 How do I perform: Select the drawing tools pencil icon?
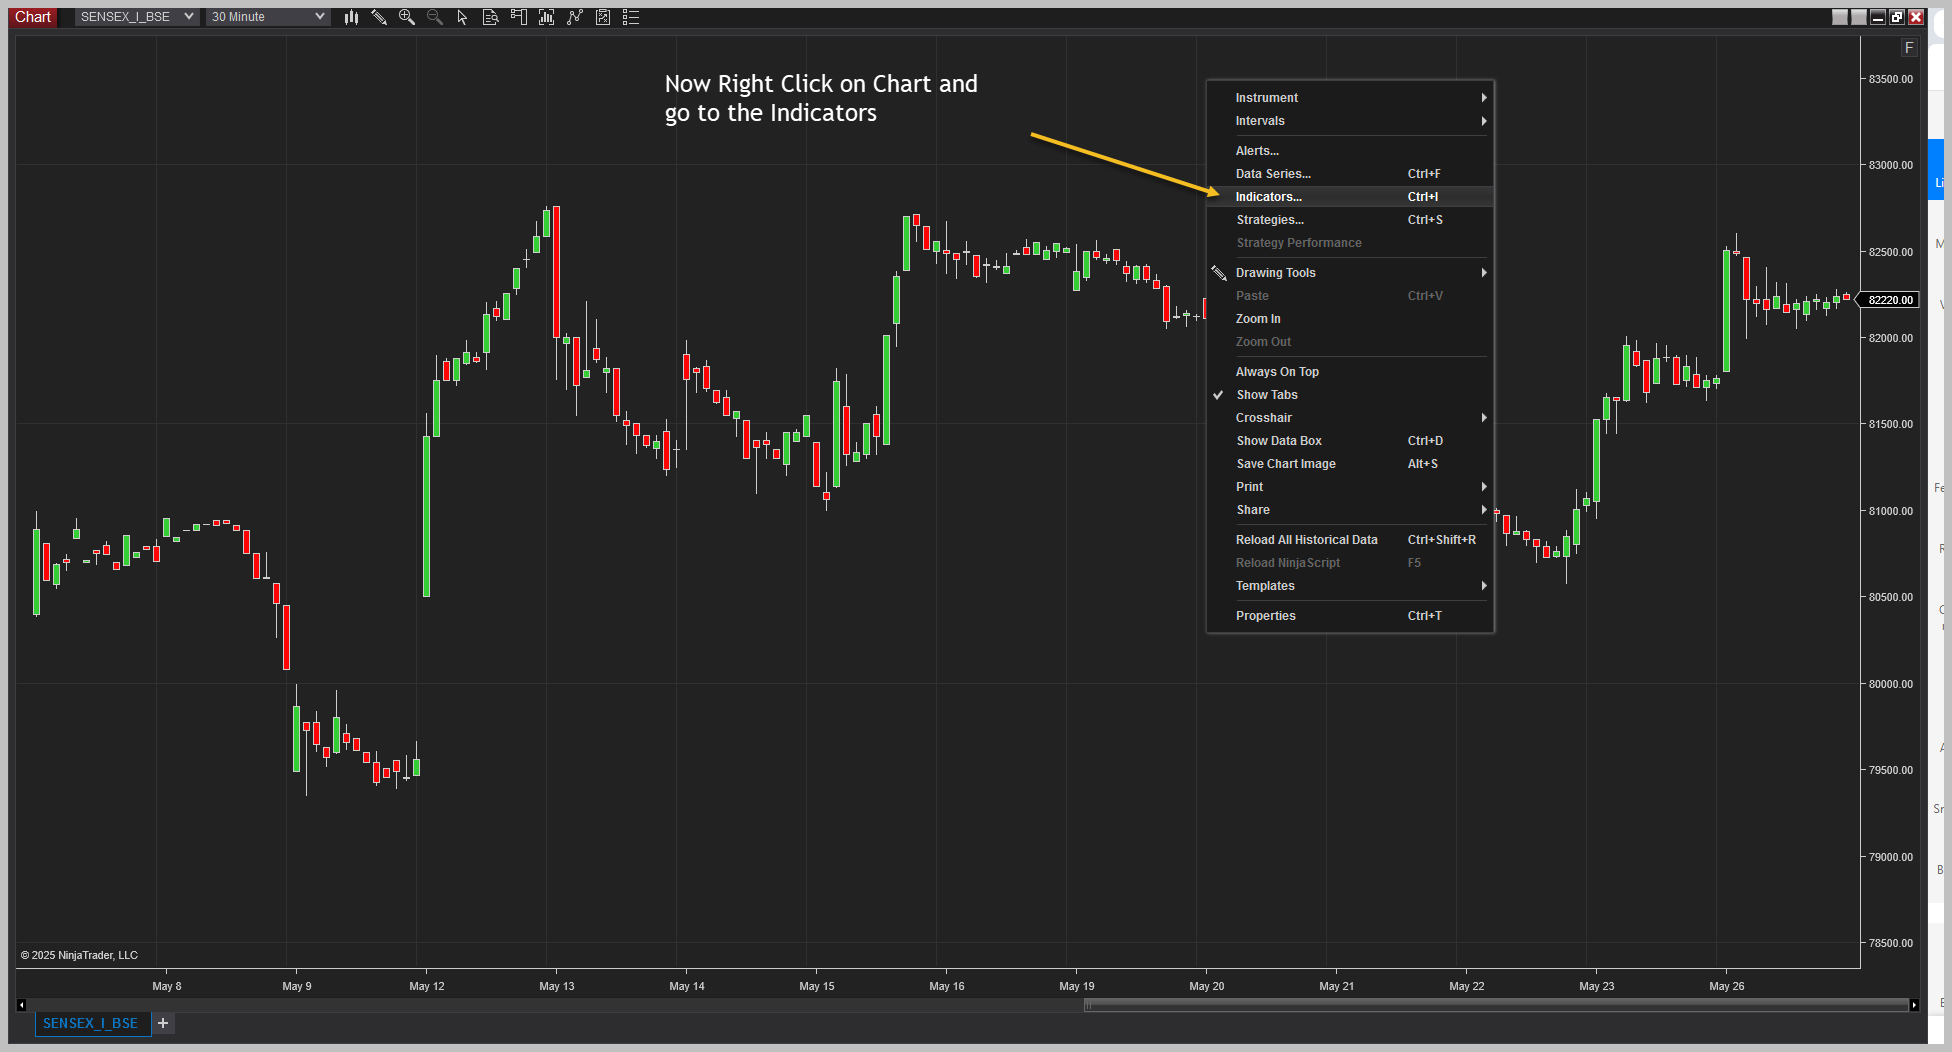click(379, 17)
